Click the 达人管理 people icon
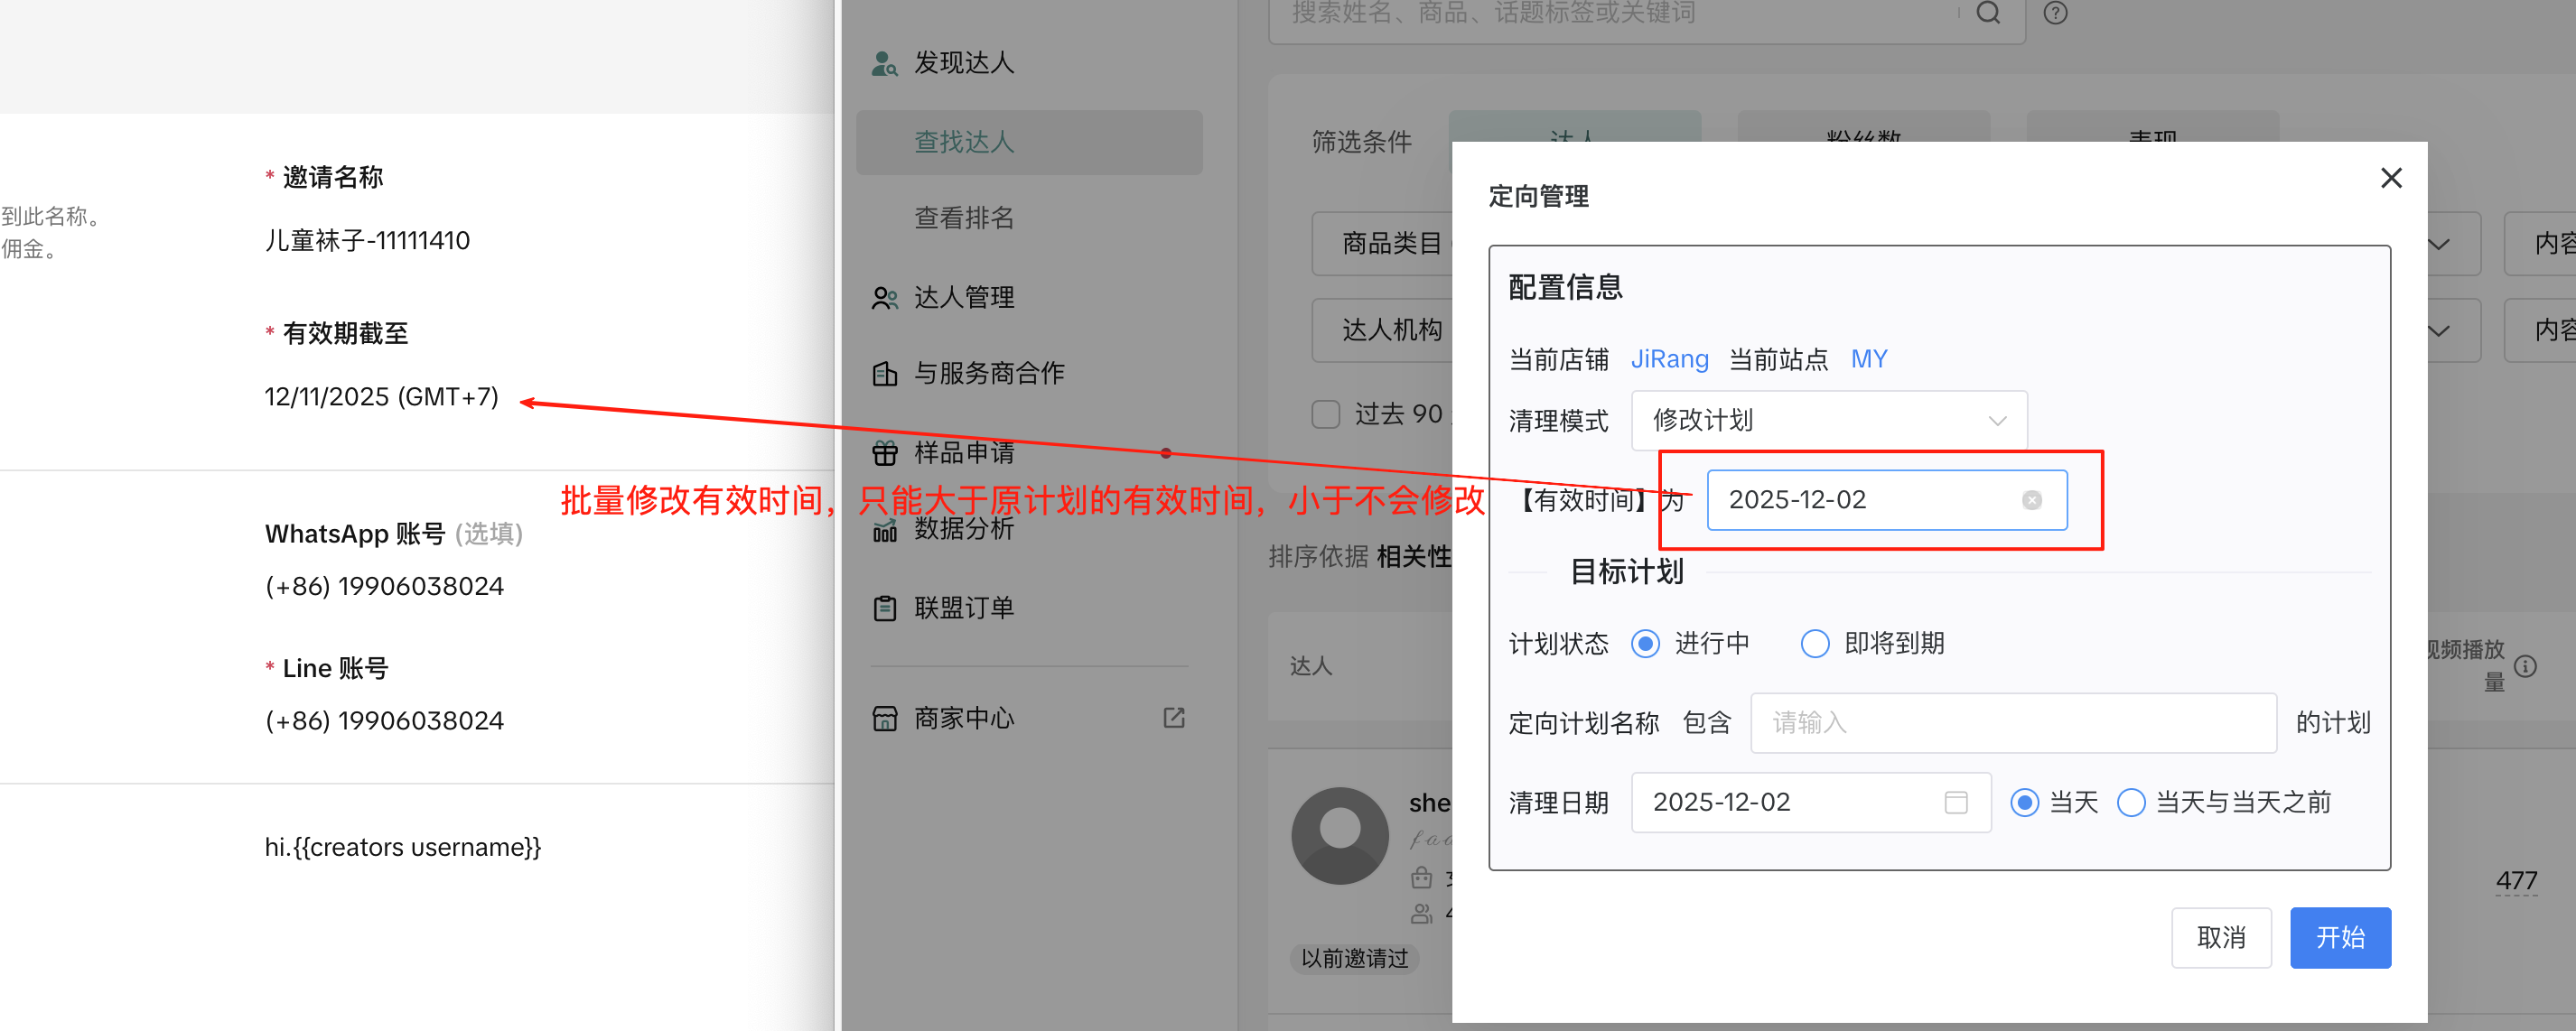This screenshot has width=2576, height=1031. point(884,298)
